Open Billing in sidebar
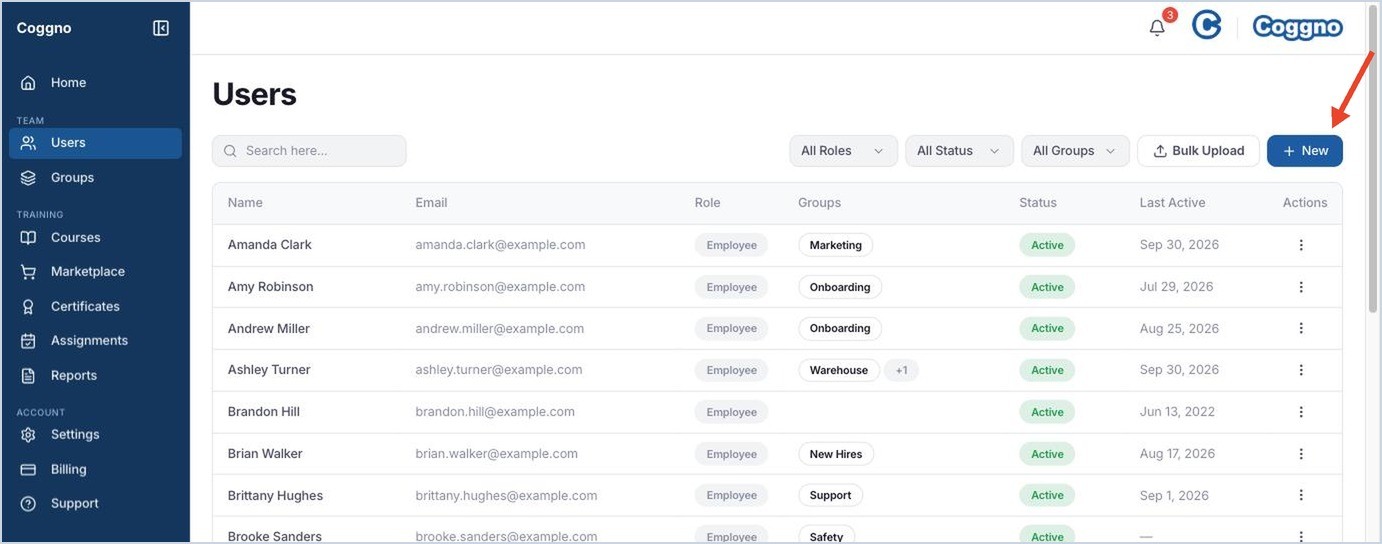 pyautogui.click(x=95, y=470)
